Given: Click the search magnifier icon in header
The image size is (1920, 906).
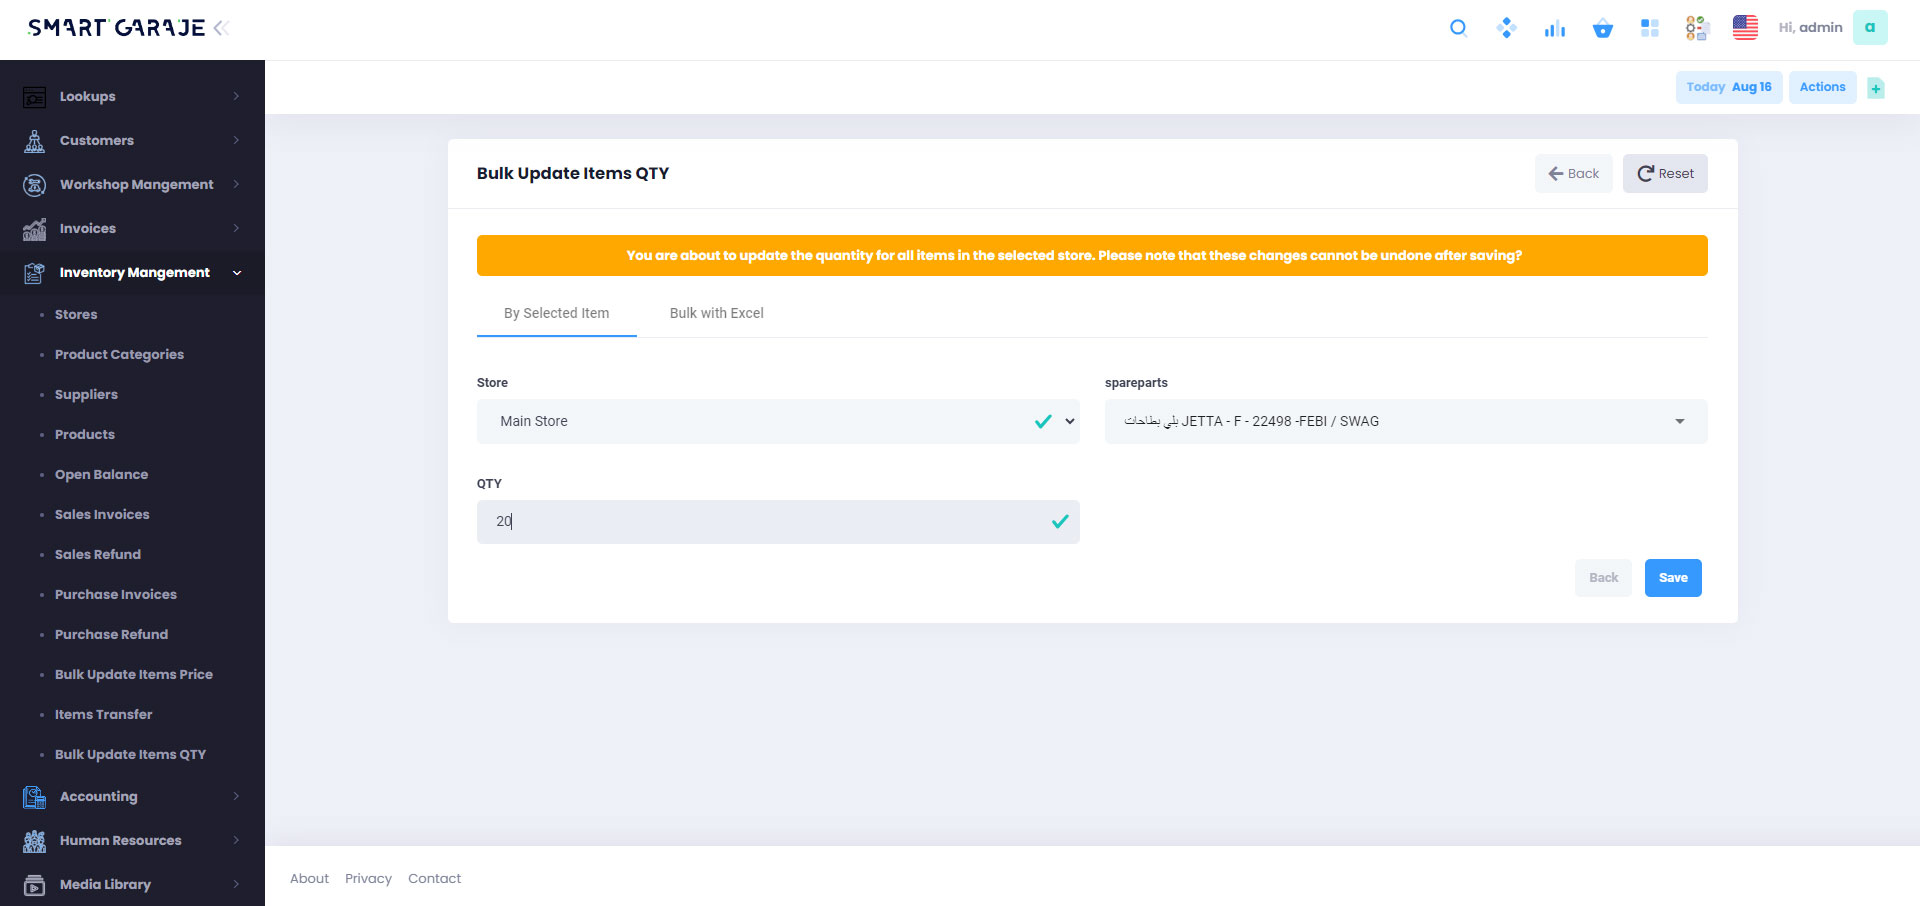Looking at the screenshot, I should pyautogui.click(x=1458, y=28).
